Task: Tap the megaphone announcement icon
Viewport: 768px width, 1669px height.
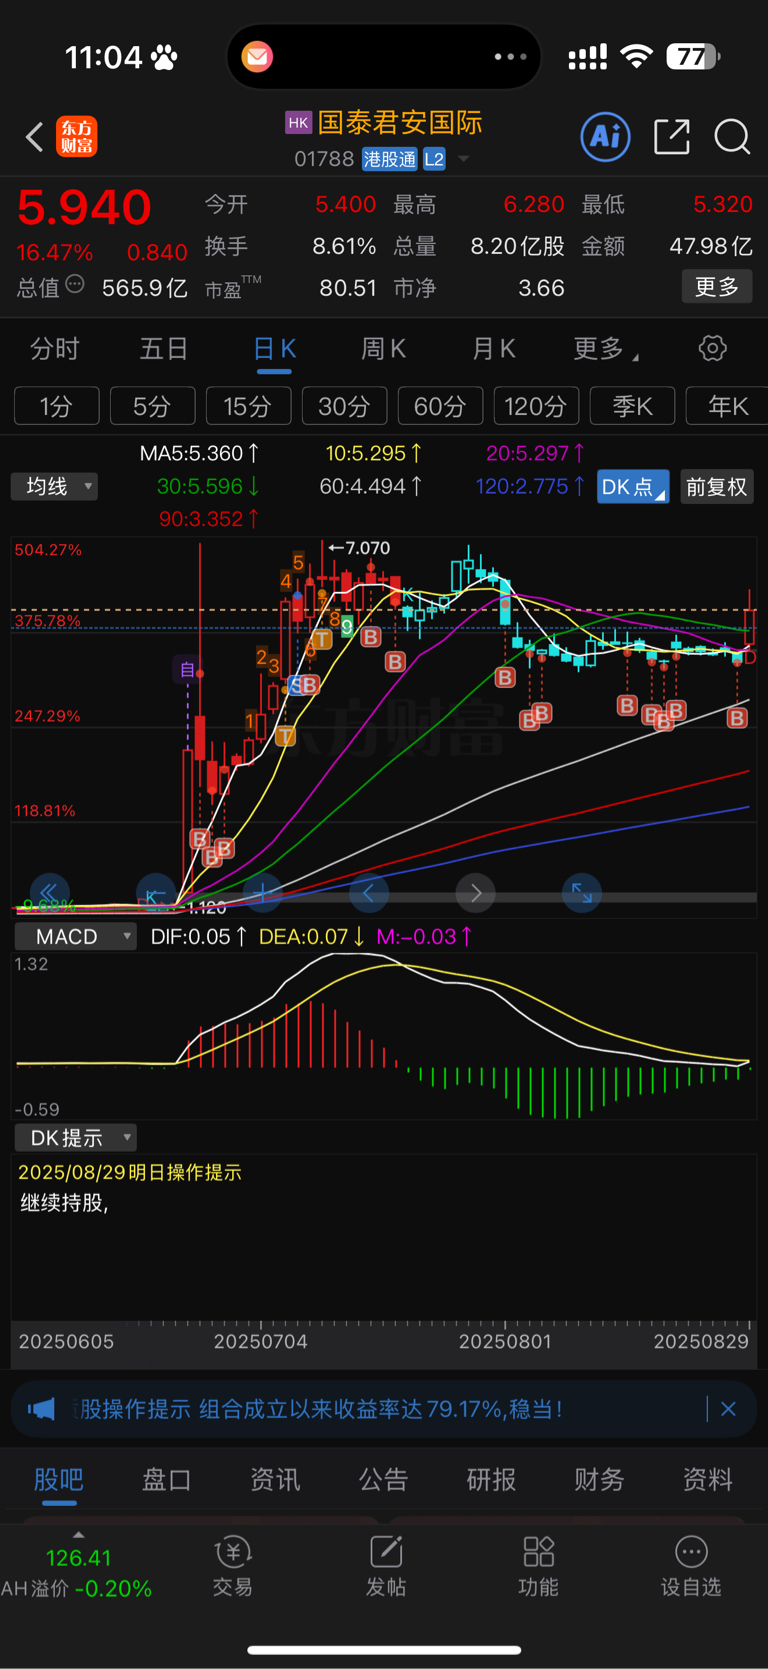Action: 42,1409
